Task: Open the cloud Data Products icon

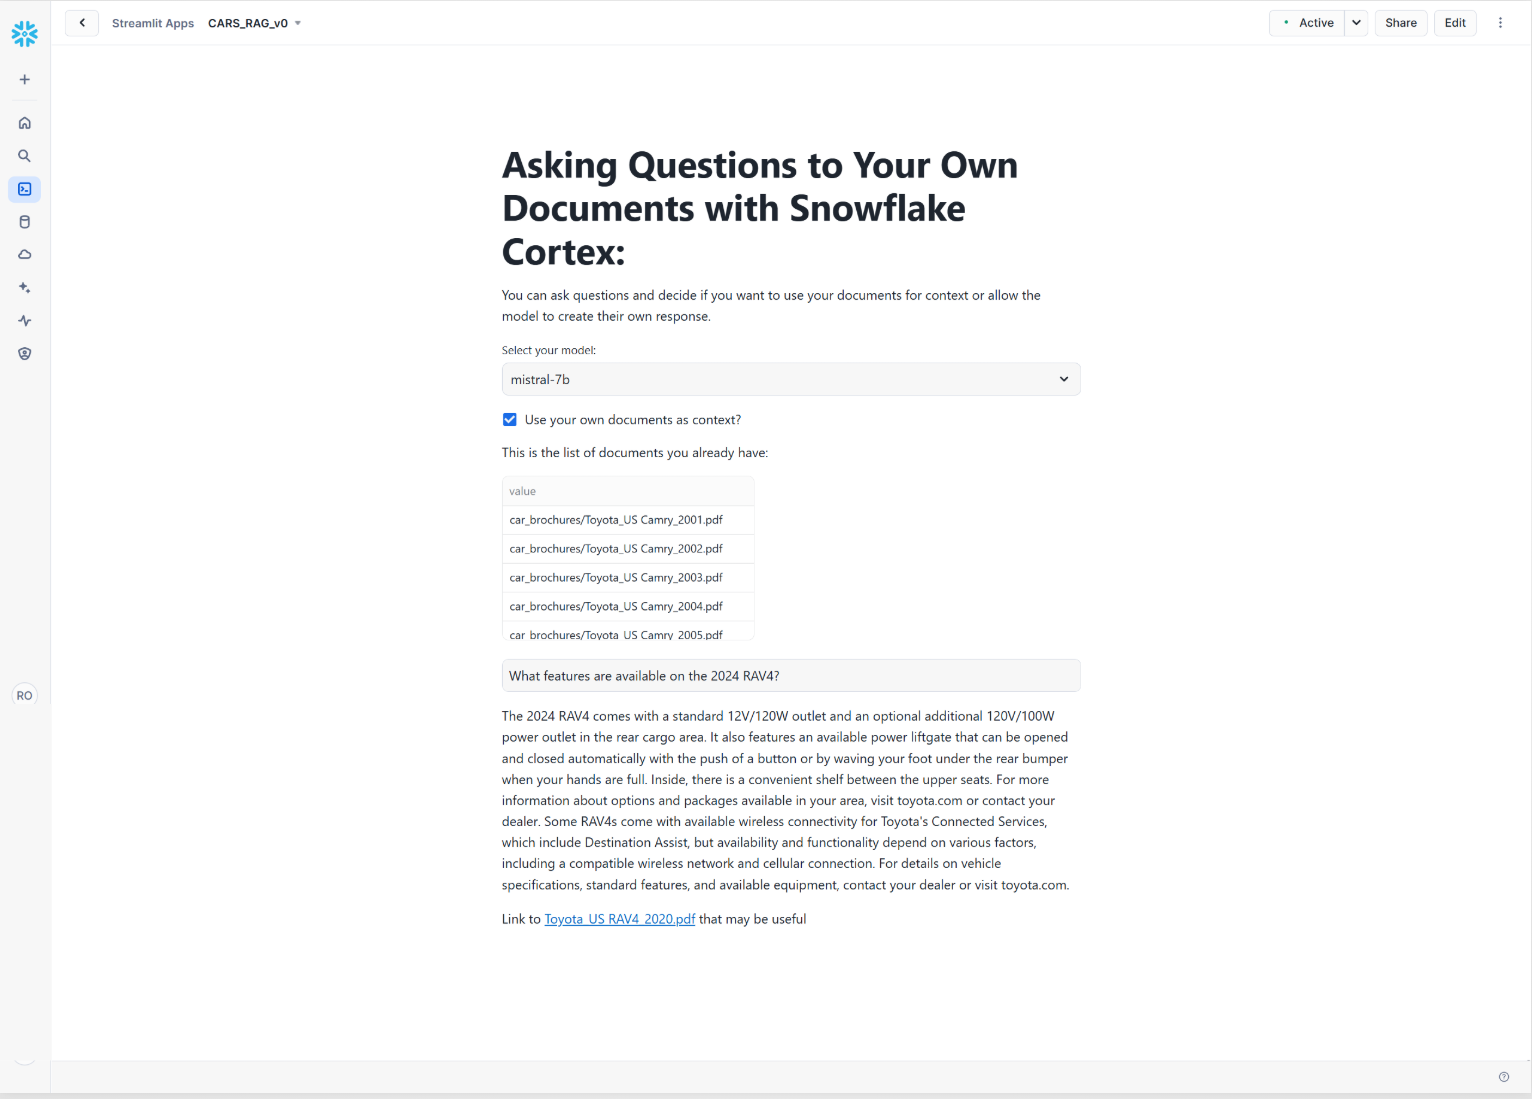Action: tap(25, 255)
